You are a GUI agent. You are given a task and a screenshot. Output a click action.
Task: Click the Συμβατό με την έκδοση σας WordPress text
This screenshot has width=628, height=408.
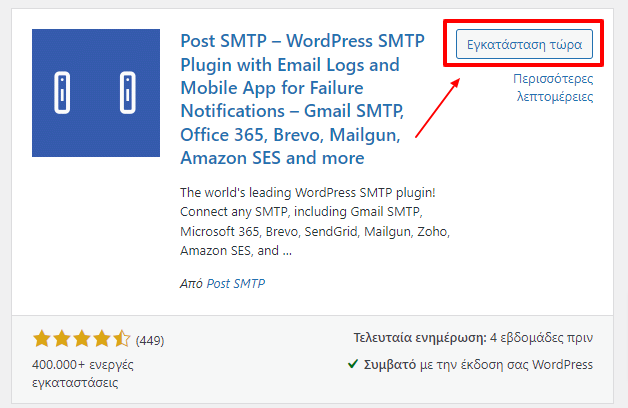(x=478, y=365)
